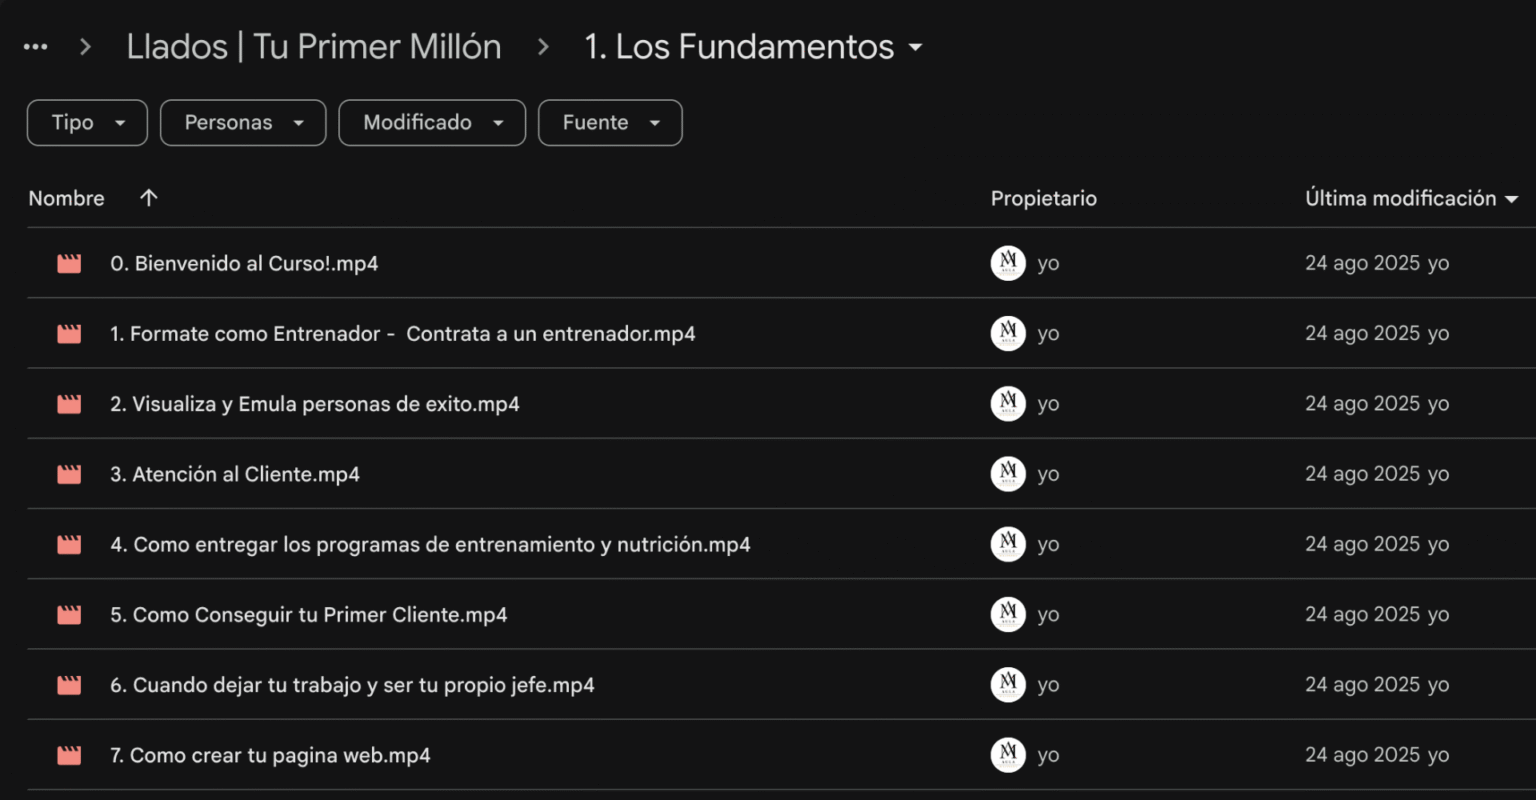
Task: Open the Personas filter dropdown
Action: [243, 123]
